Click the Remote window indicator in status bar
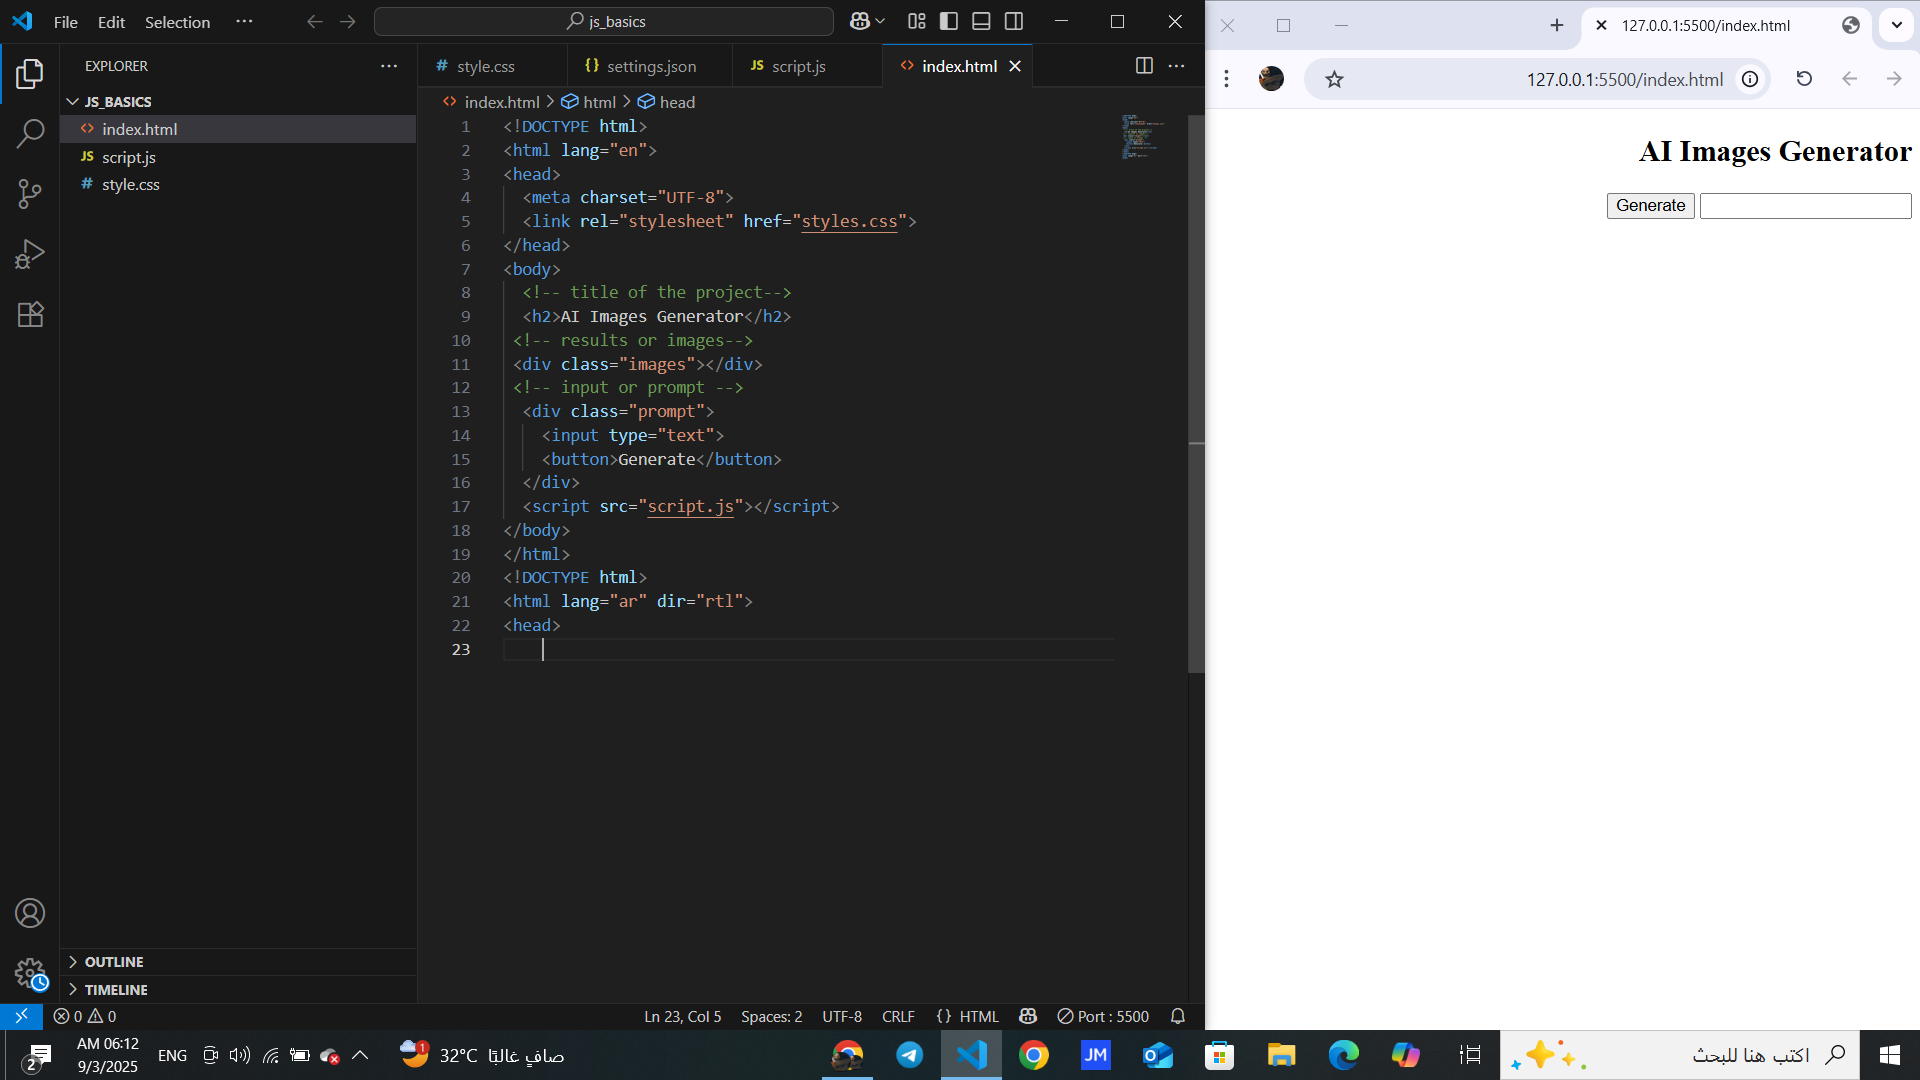The width and height of the screenshot is (1920, 1080). [21, 1016]
